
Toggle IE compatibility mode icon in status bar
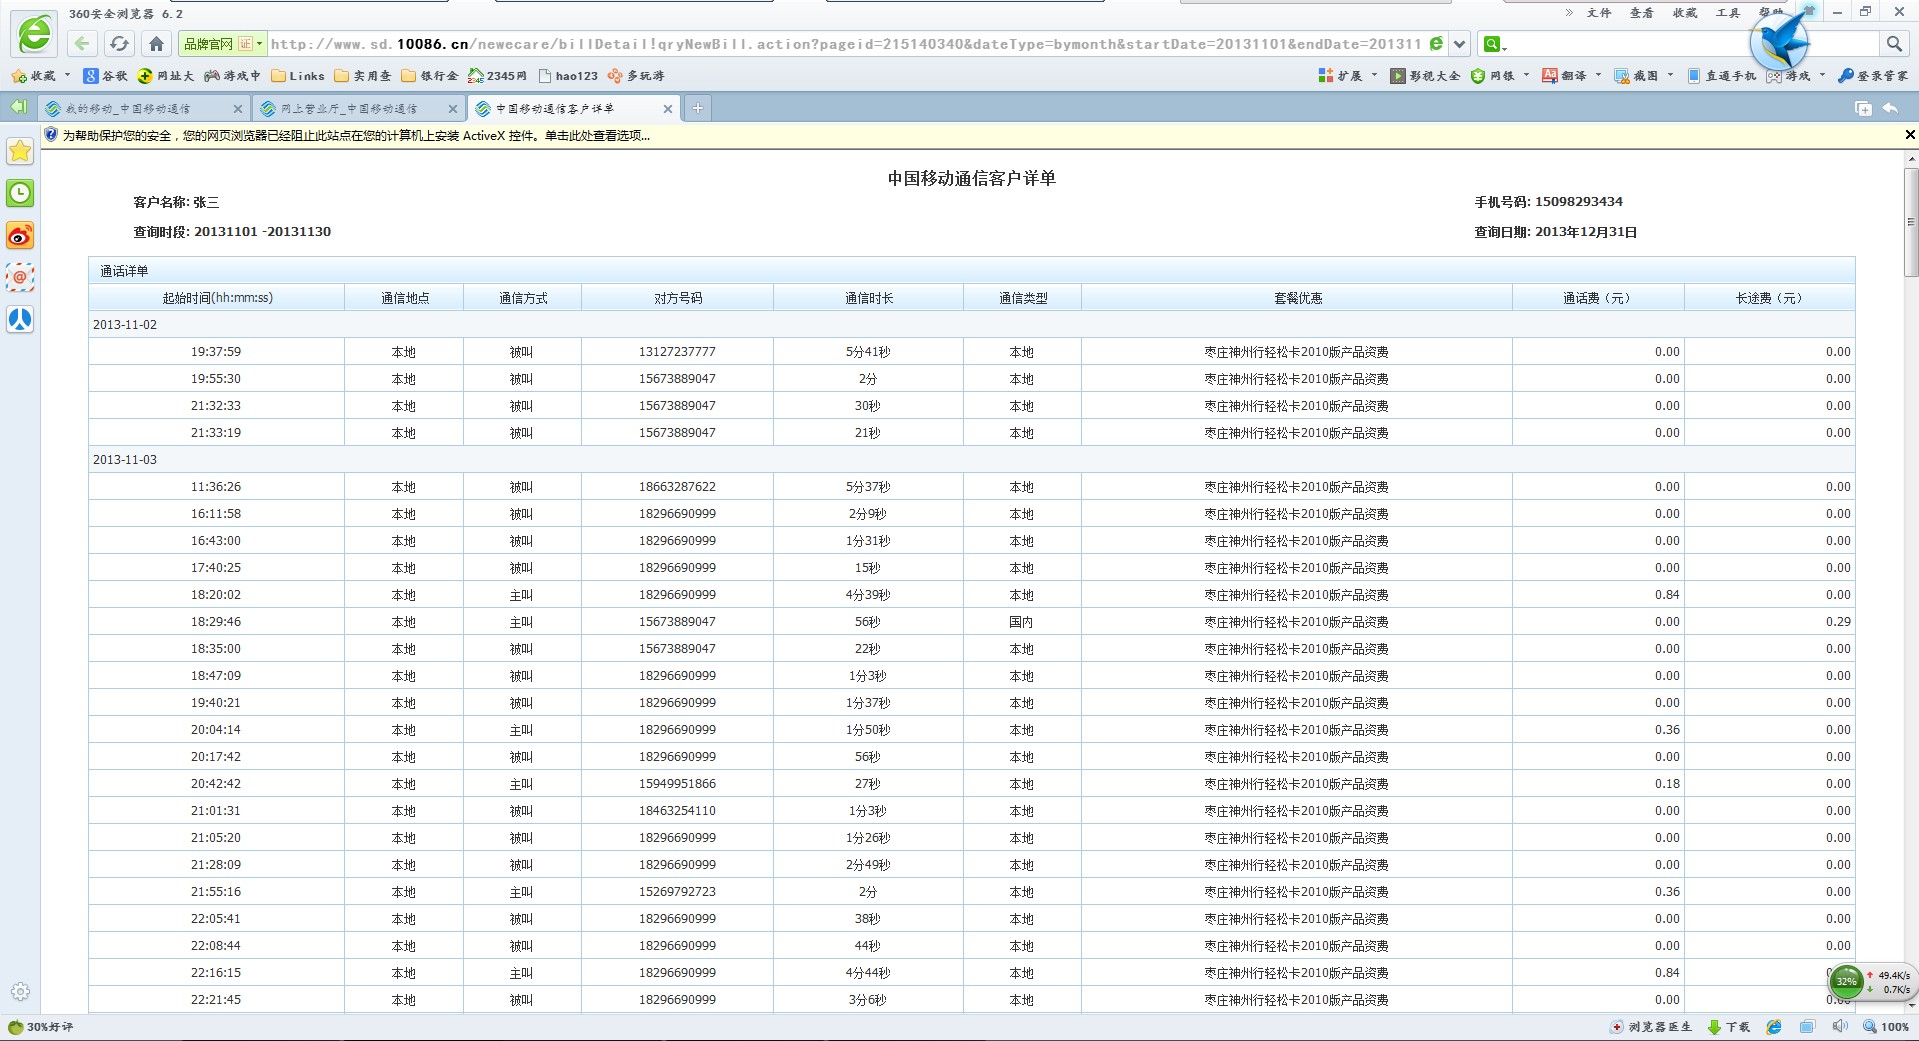point(1774,1027)
